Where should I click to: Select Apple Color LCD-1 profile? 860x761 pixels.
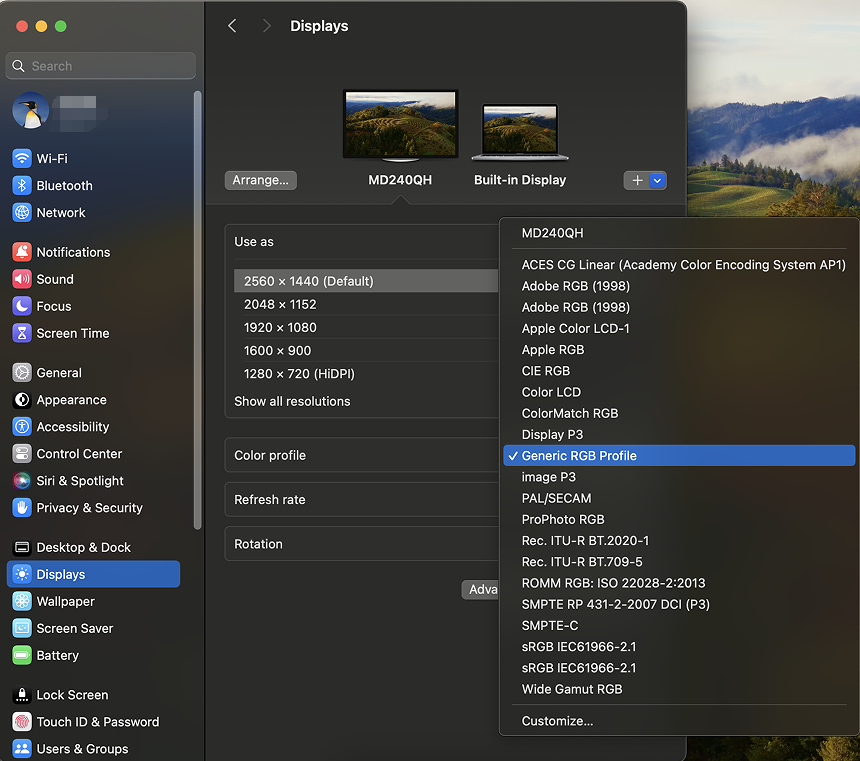679,328
